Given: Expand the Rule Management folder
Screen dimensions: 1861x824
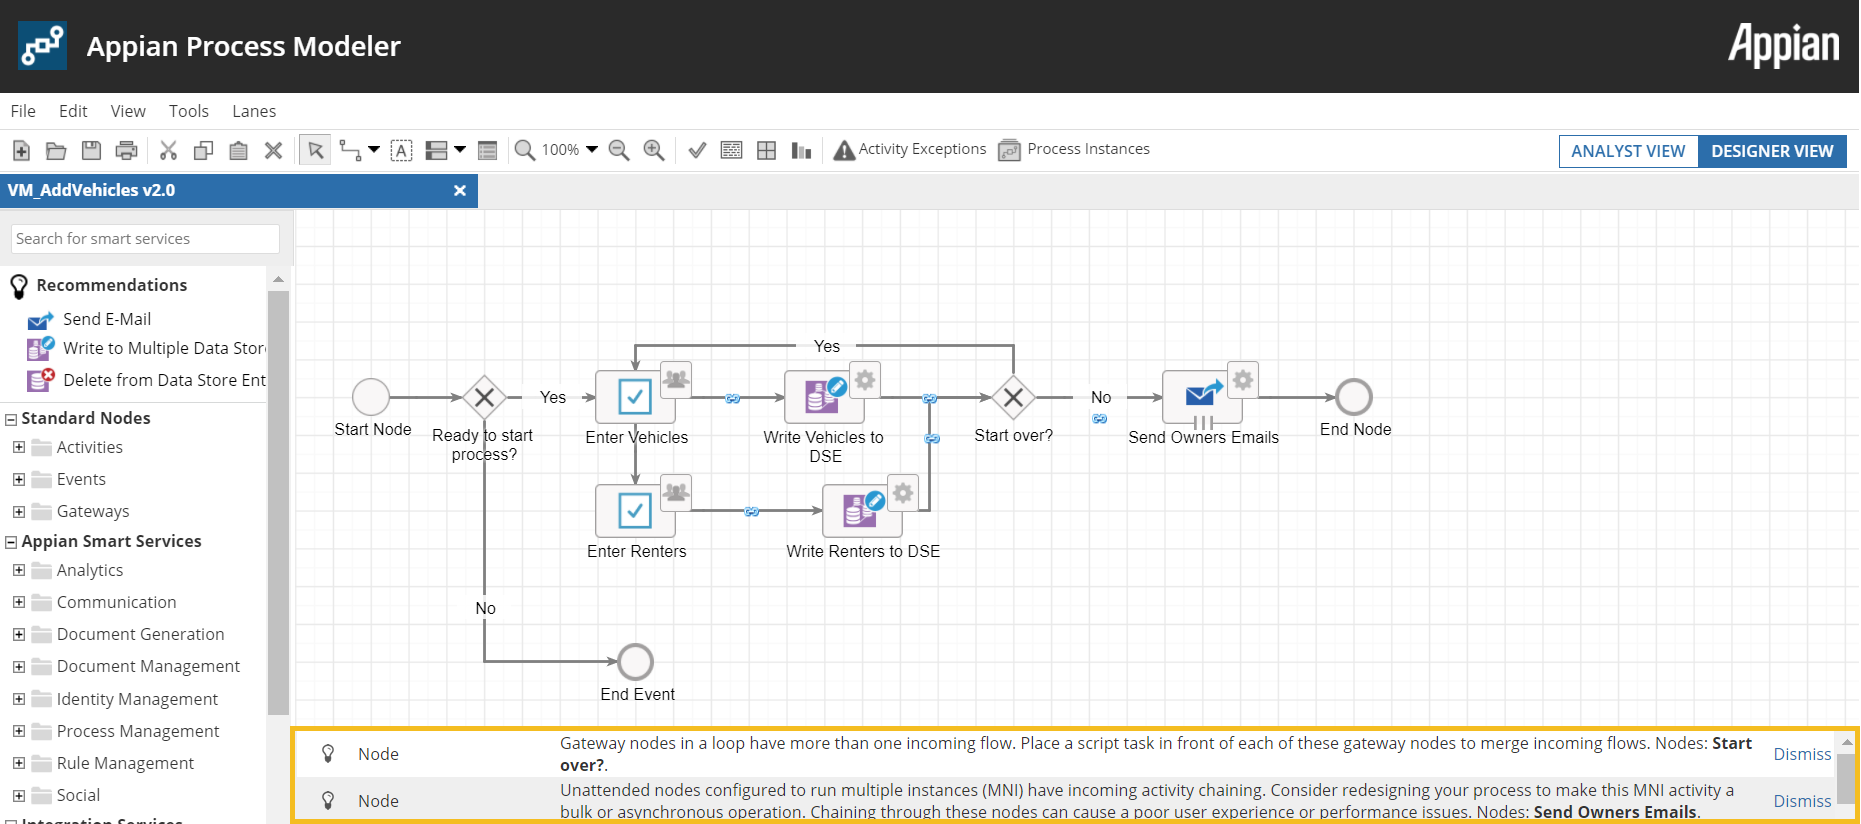Looking at the screenshot, I should point(19,763).
